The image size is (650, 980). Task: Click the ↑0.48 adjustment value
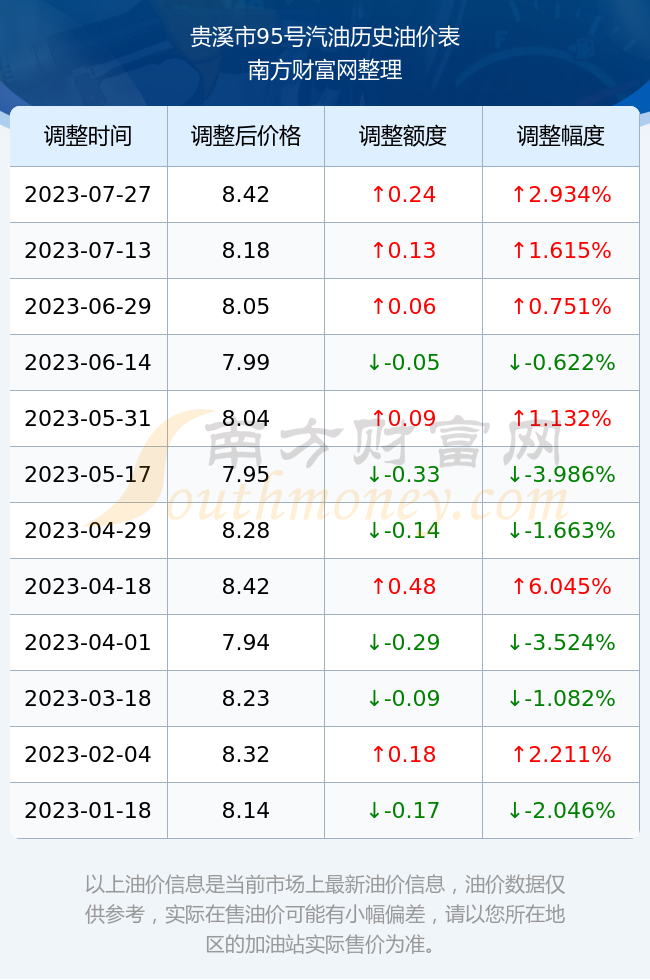(403, 586)
